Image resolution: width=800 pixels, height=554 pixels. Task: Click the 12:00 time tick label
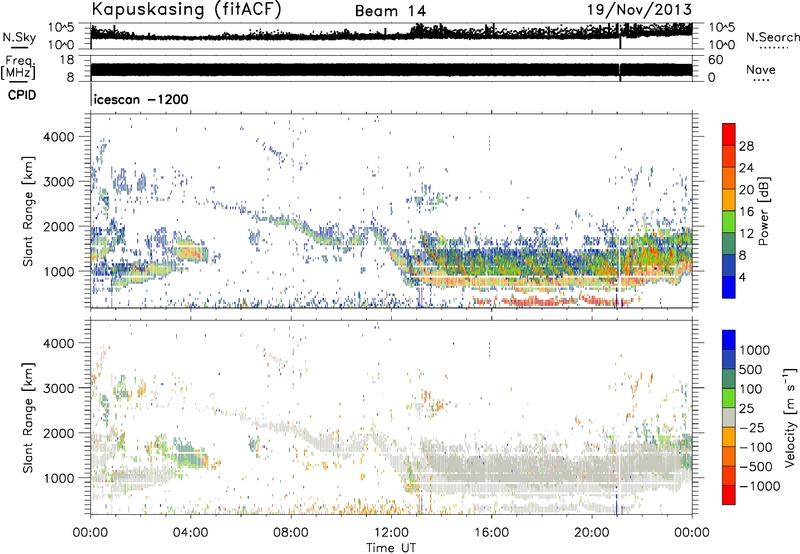(391, 533)
